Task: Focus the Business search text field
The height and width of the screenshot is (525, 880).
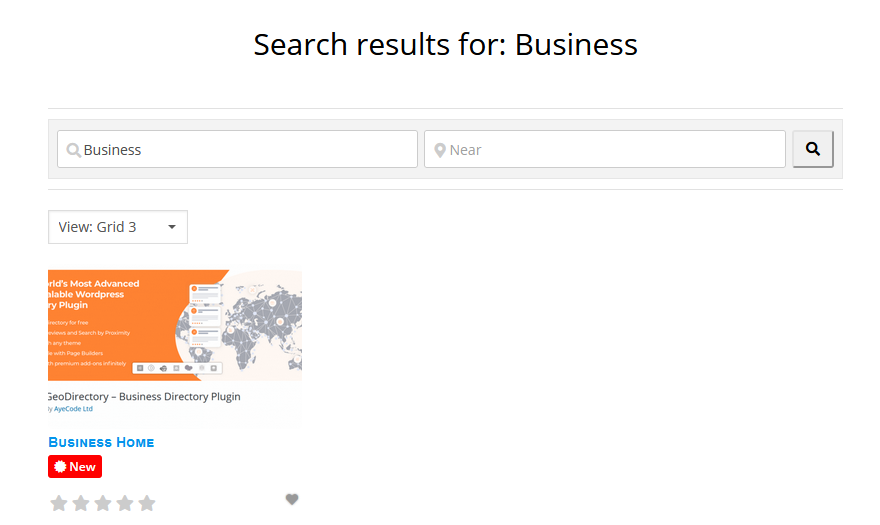Action: [x=245, y=150]
